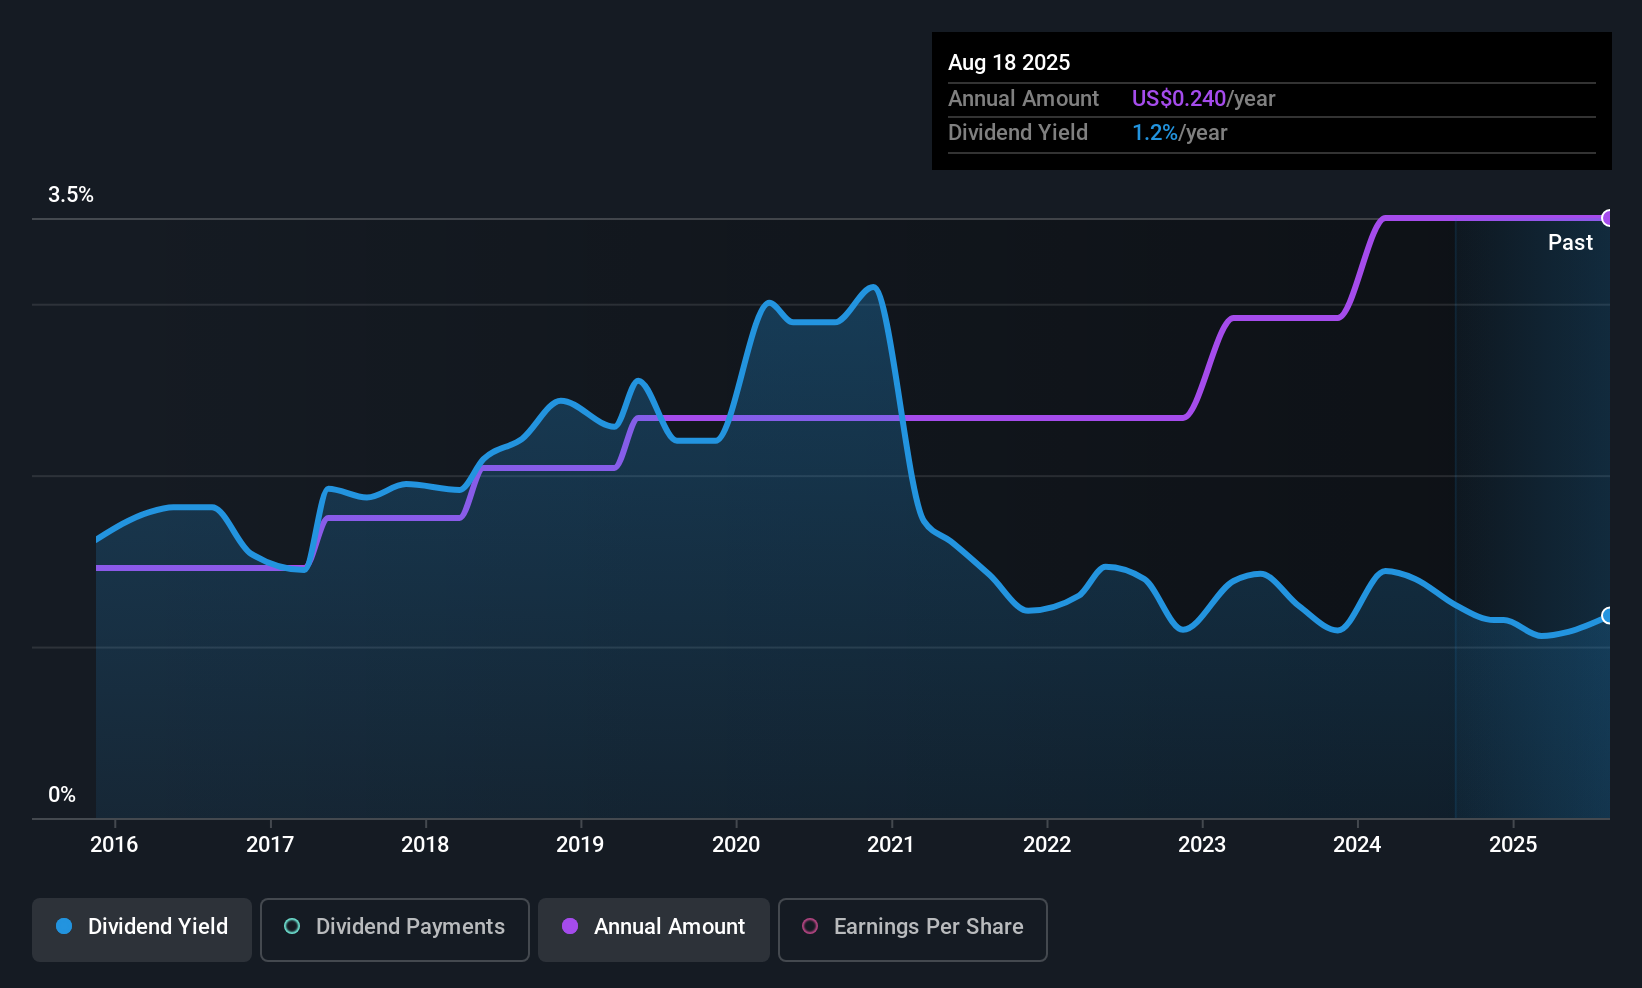Select the 2023 tick label
This screenshot has height=988, width=1642.
pos(1202,845)
